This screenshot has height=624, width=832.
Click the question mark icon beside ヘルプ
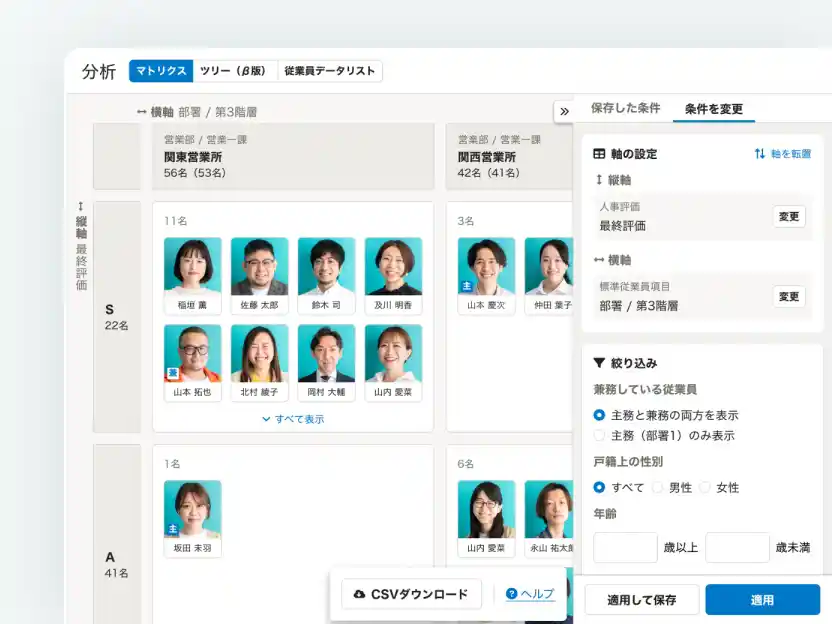pos(512,594)
